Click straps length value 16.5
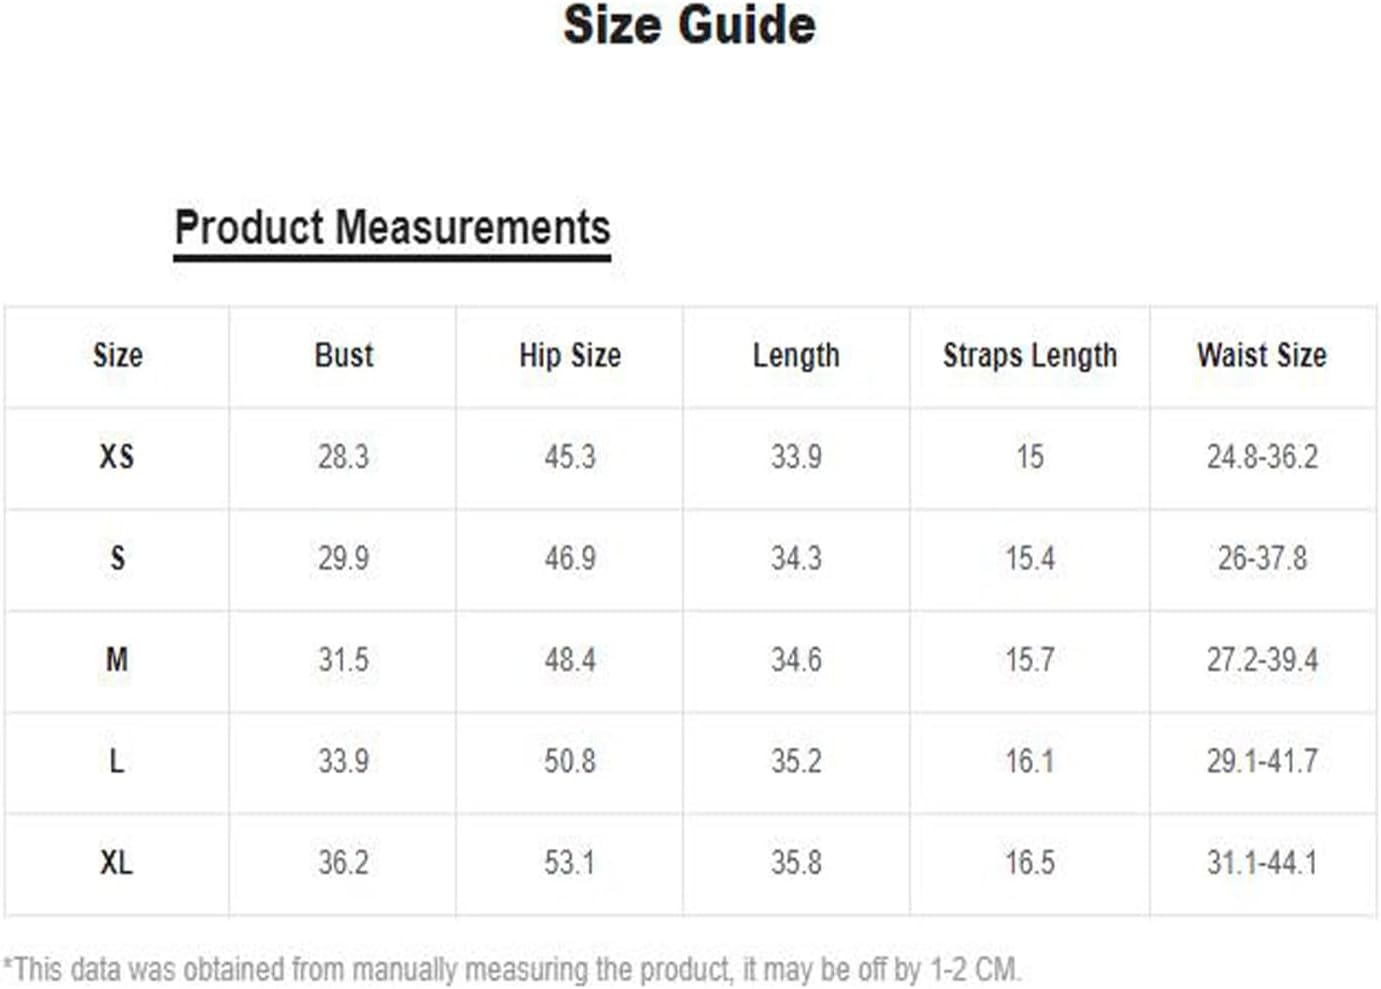 click(1029, 863)
